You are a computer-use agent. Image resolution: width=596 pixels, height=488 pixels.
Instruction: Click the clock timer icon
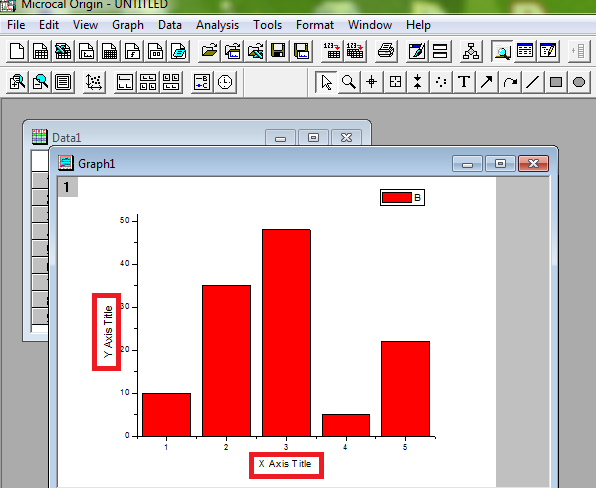[x=225, y=82]
